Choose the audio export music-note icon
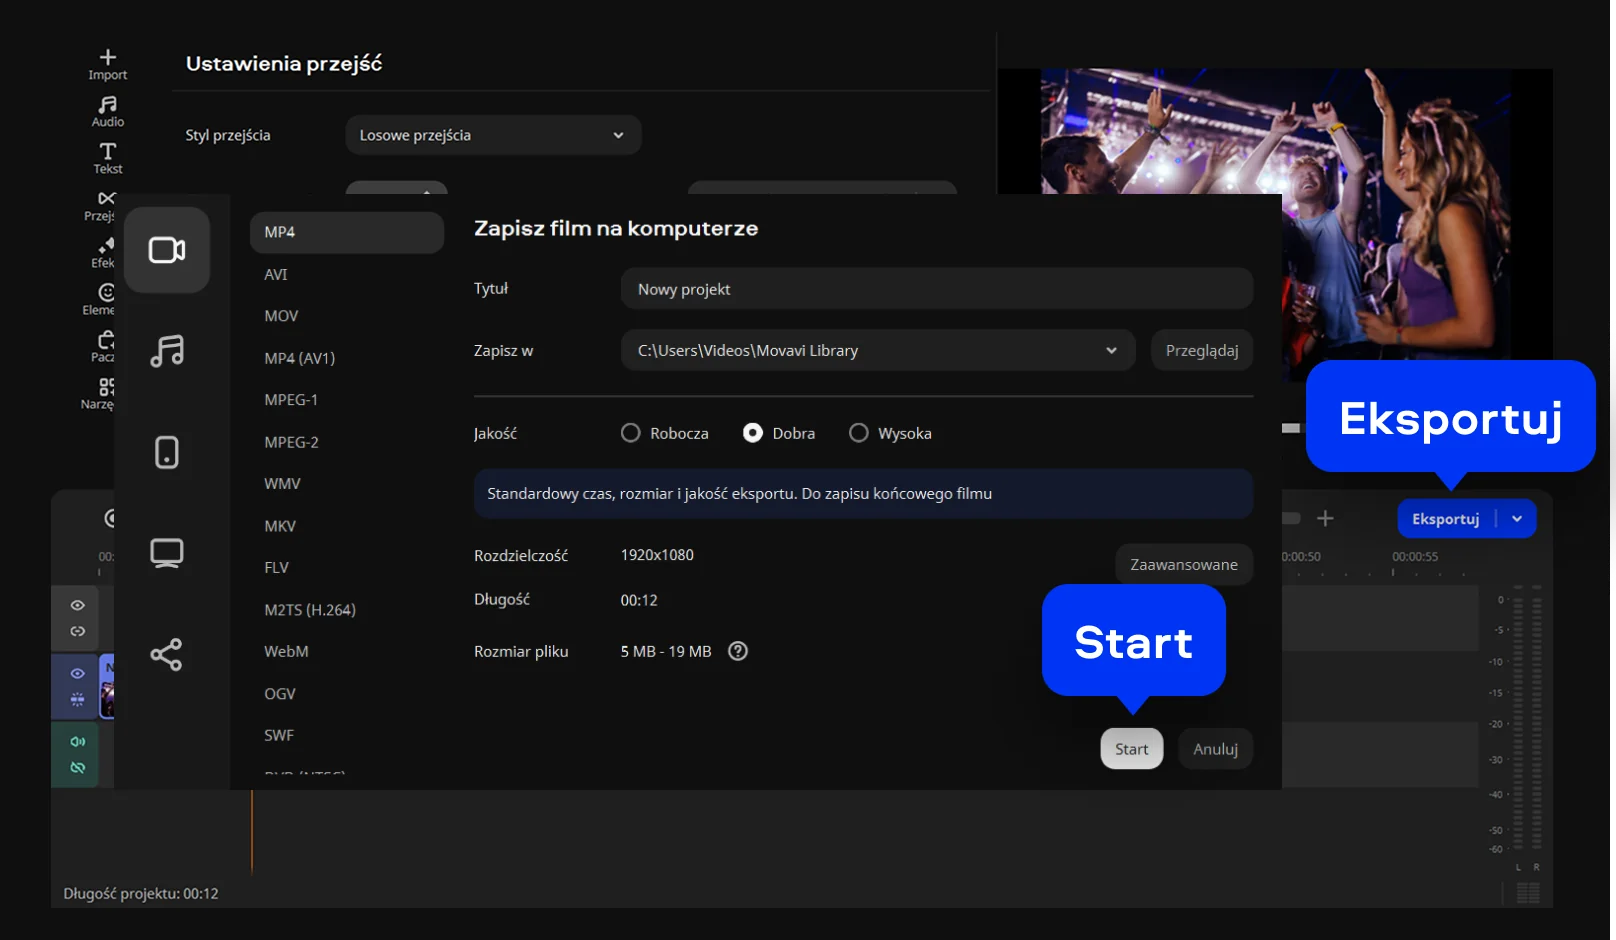 click(167, 351)
